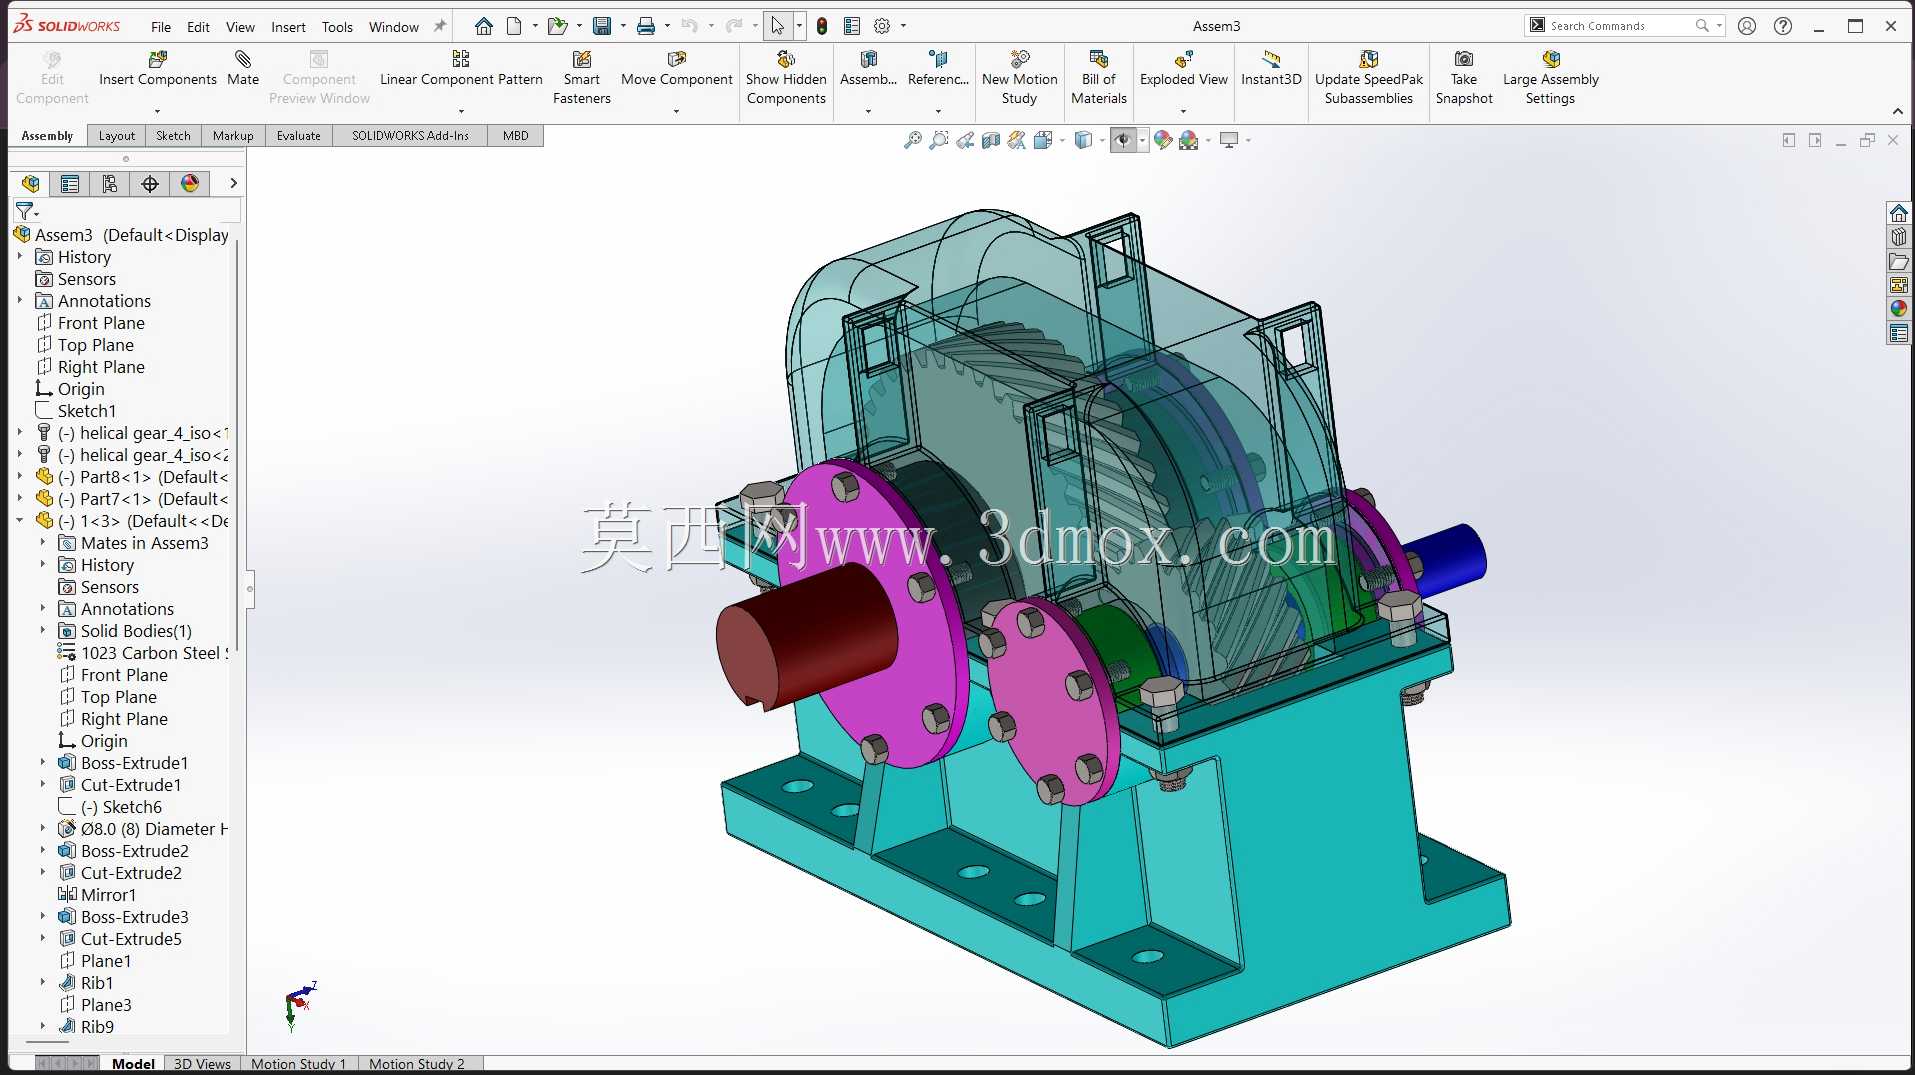The width and height of the screenshot is (1915, 1075).
Task: Switch to Motion Study 1 tab
Action: click(x=298, y=1064)
